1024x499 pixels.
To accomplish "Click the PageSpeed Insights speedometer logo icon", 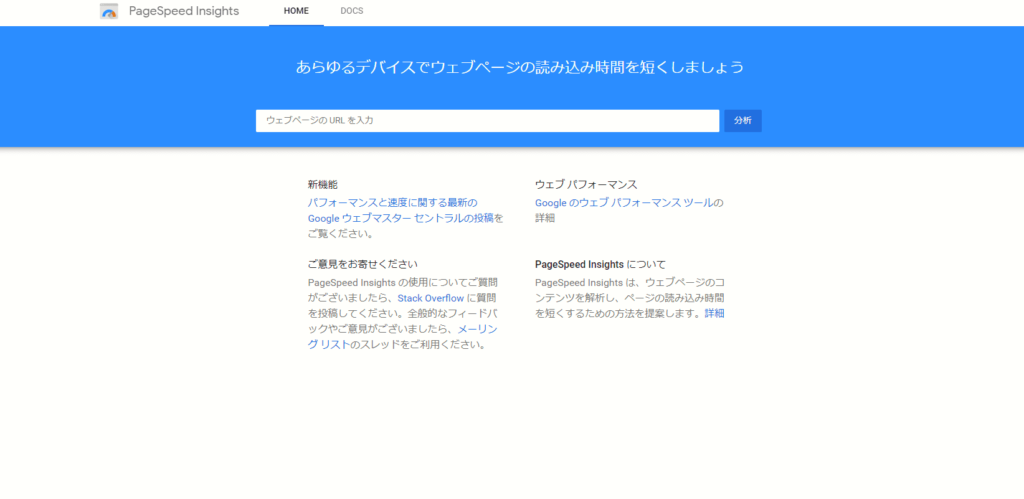I will [x=109, y=11].
